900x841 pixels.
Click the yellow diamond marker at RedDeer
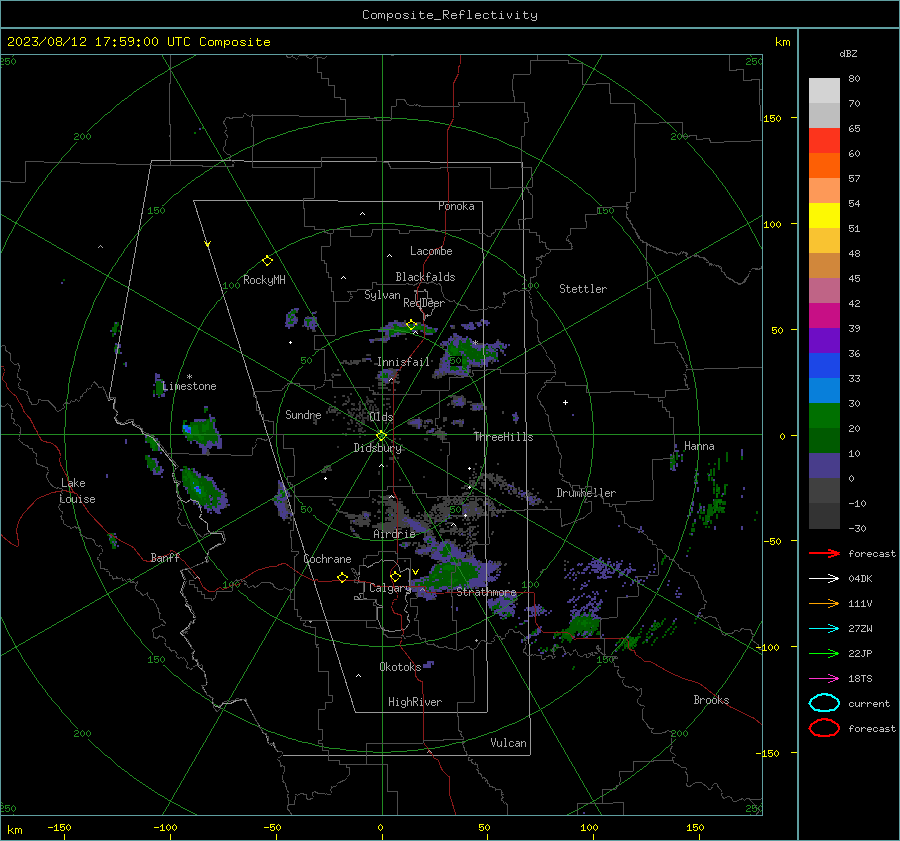[x=411, y=325]
